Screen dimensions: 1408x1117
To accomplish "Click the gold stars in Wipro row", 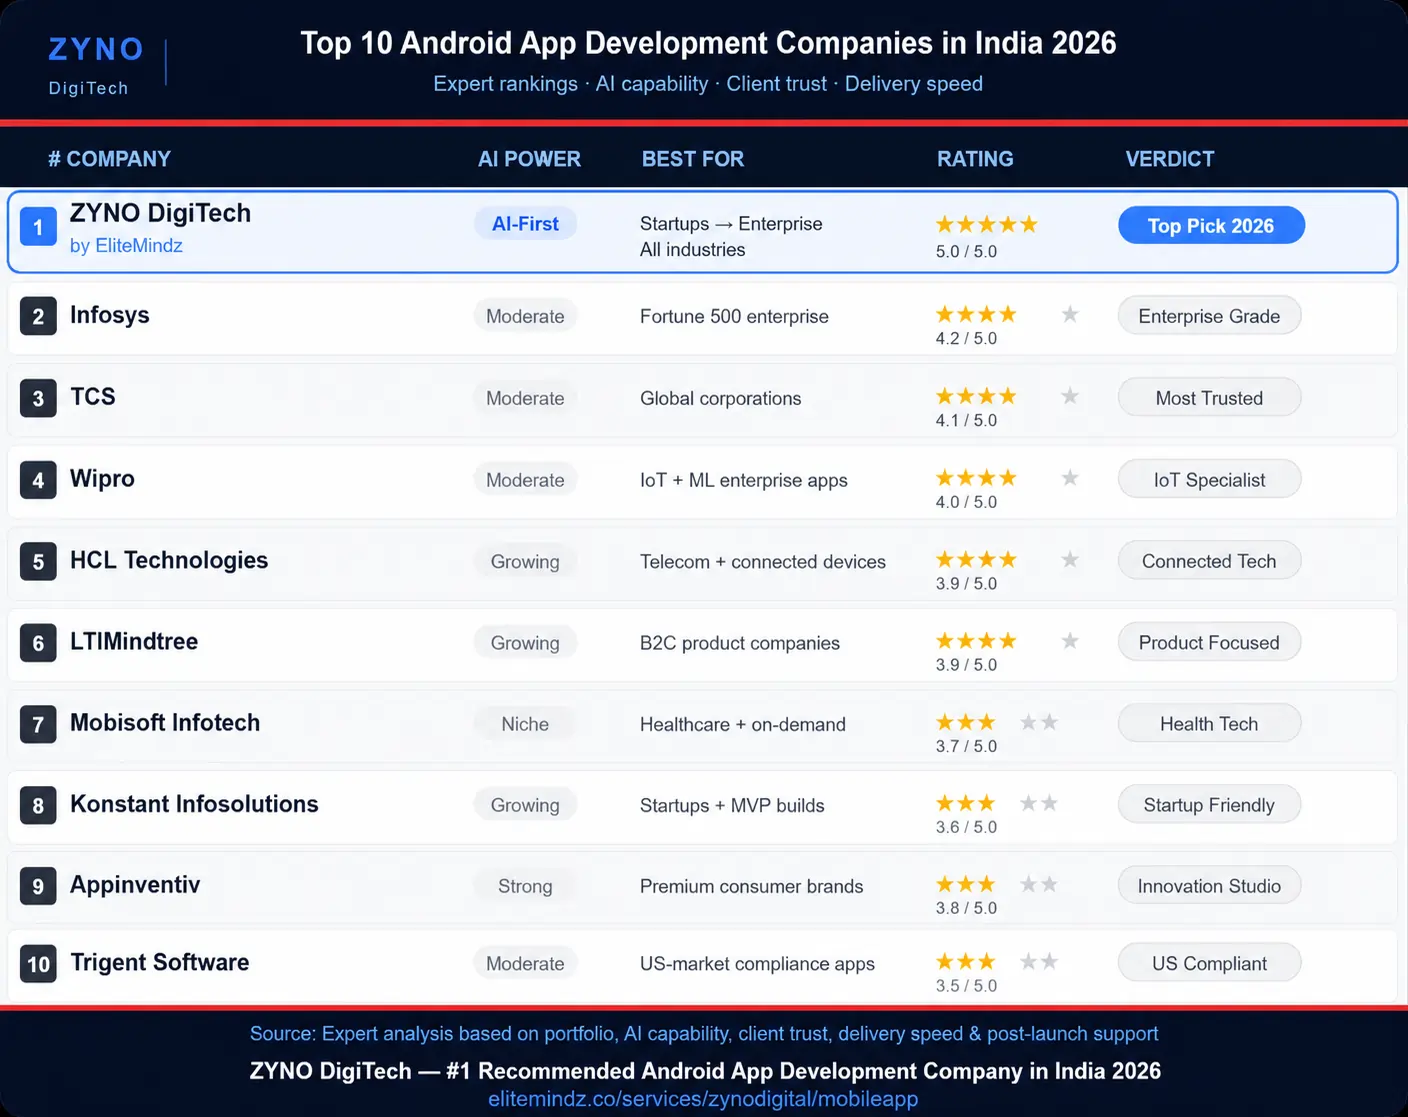I will click(x=976, y=478).
